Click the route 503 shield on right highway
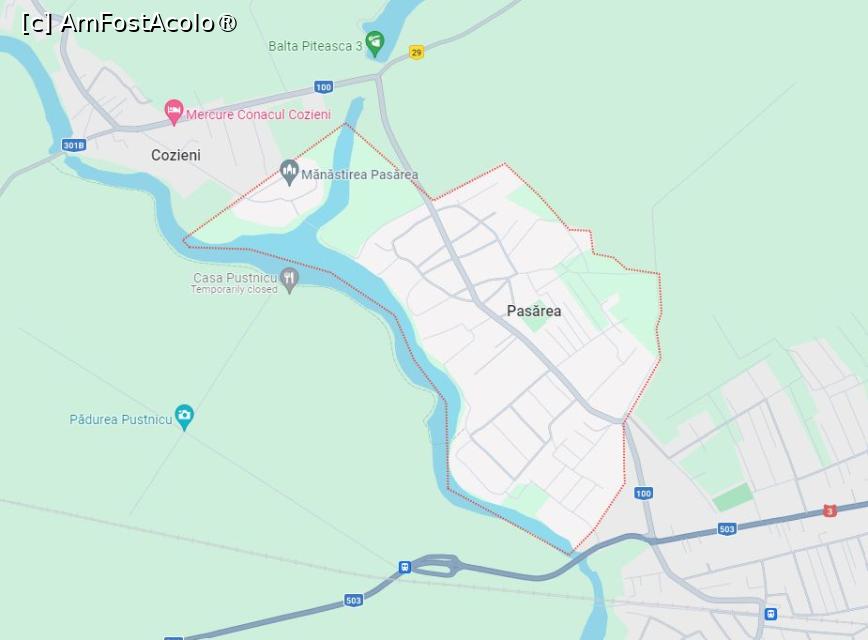Screen dimensions: 868x640 (727, 529)
